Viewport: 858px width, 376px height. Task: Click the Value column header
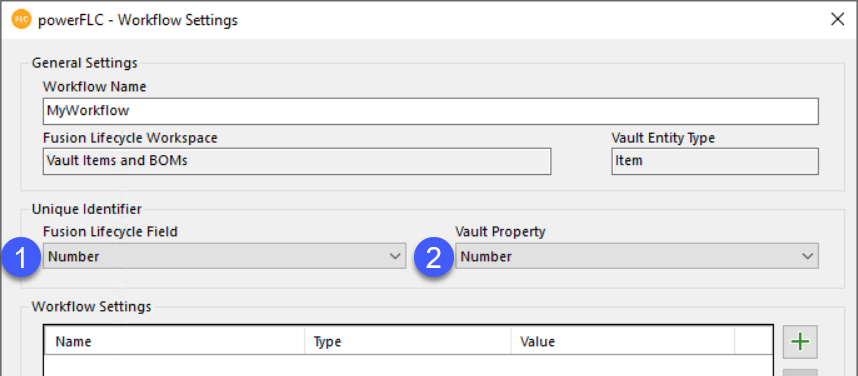(x=622, y=342)
